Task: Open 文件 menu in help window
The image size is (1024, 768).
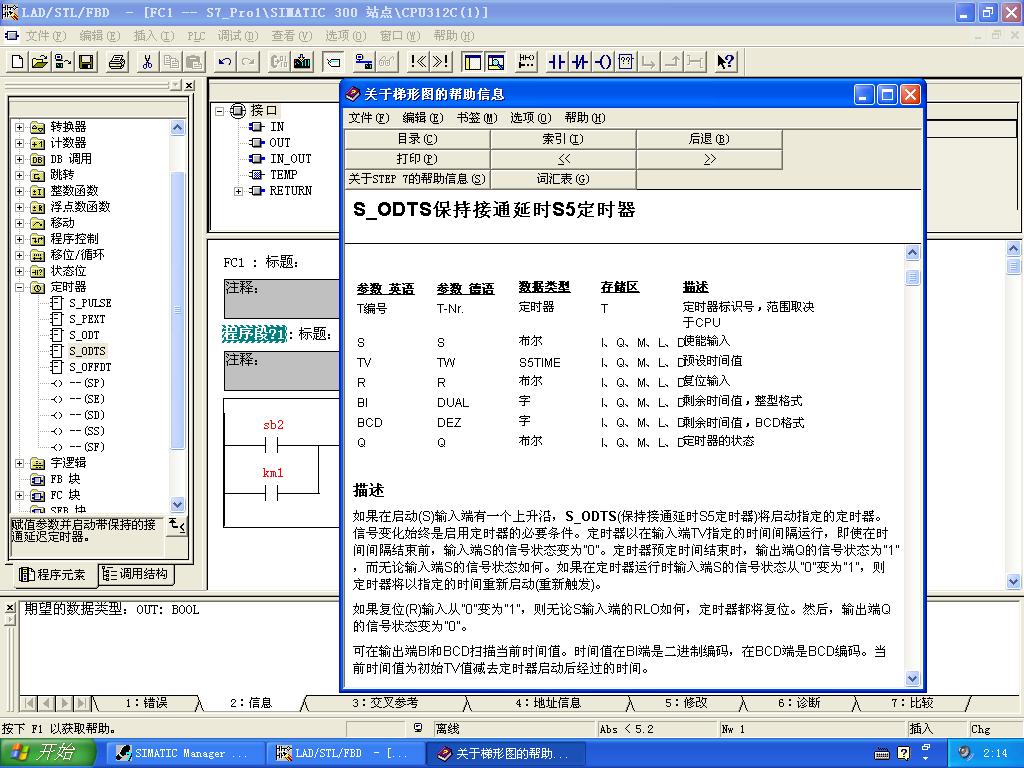Action: coord(369,118)
